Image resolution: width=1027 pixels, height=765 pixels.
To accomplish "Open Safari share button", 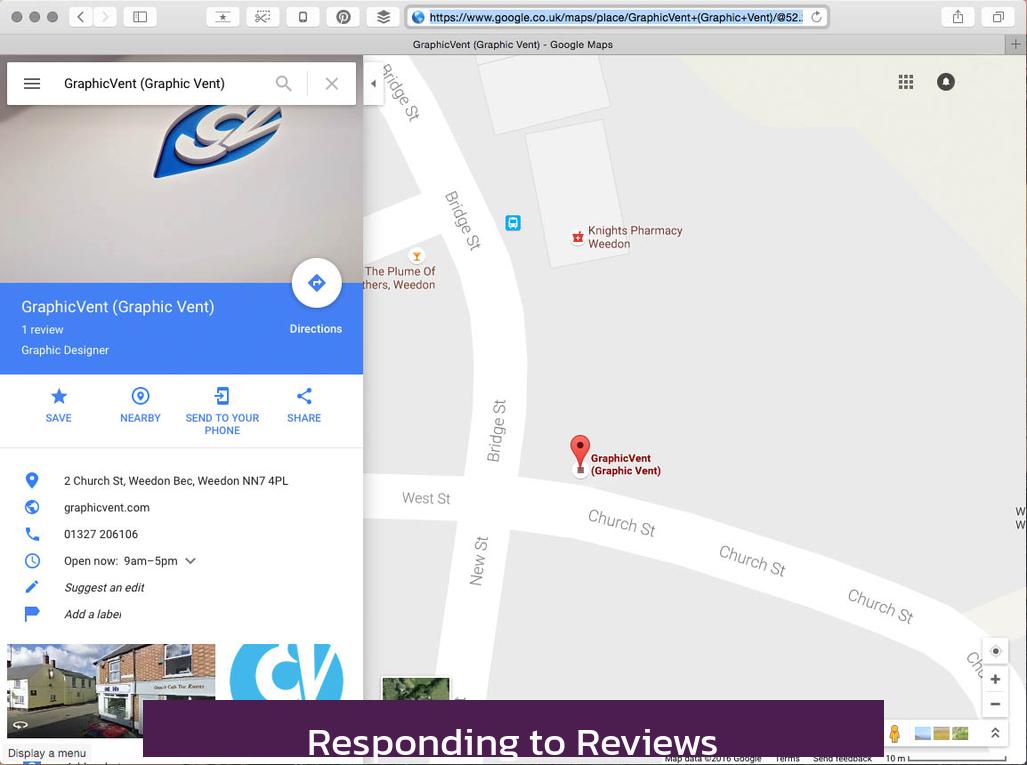I will tap(958, 17).
